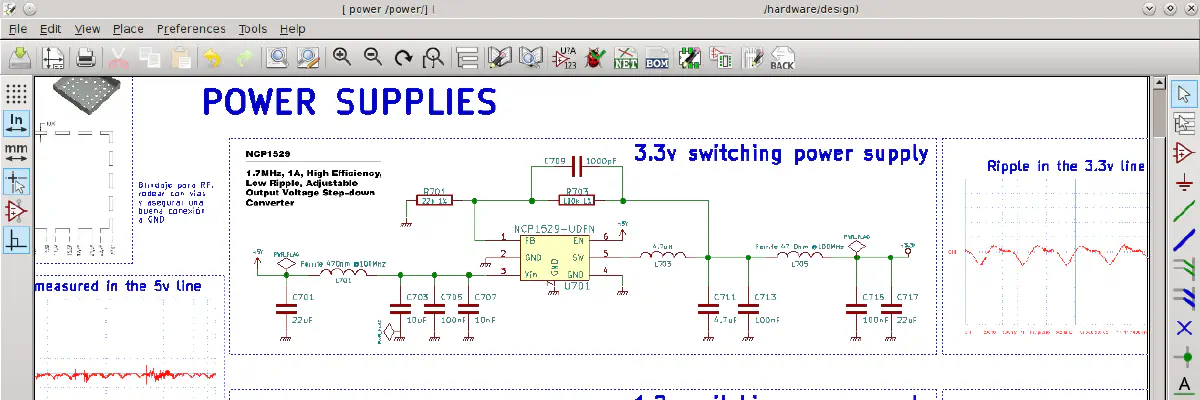This screenshot has width=1200, height=400.
Task: Select no-connect flag tool
Action: click(1184, 327)
